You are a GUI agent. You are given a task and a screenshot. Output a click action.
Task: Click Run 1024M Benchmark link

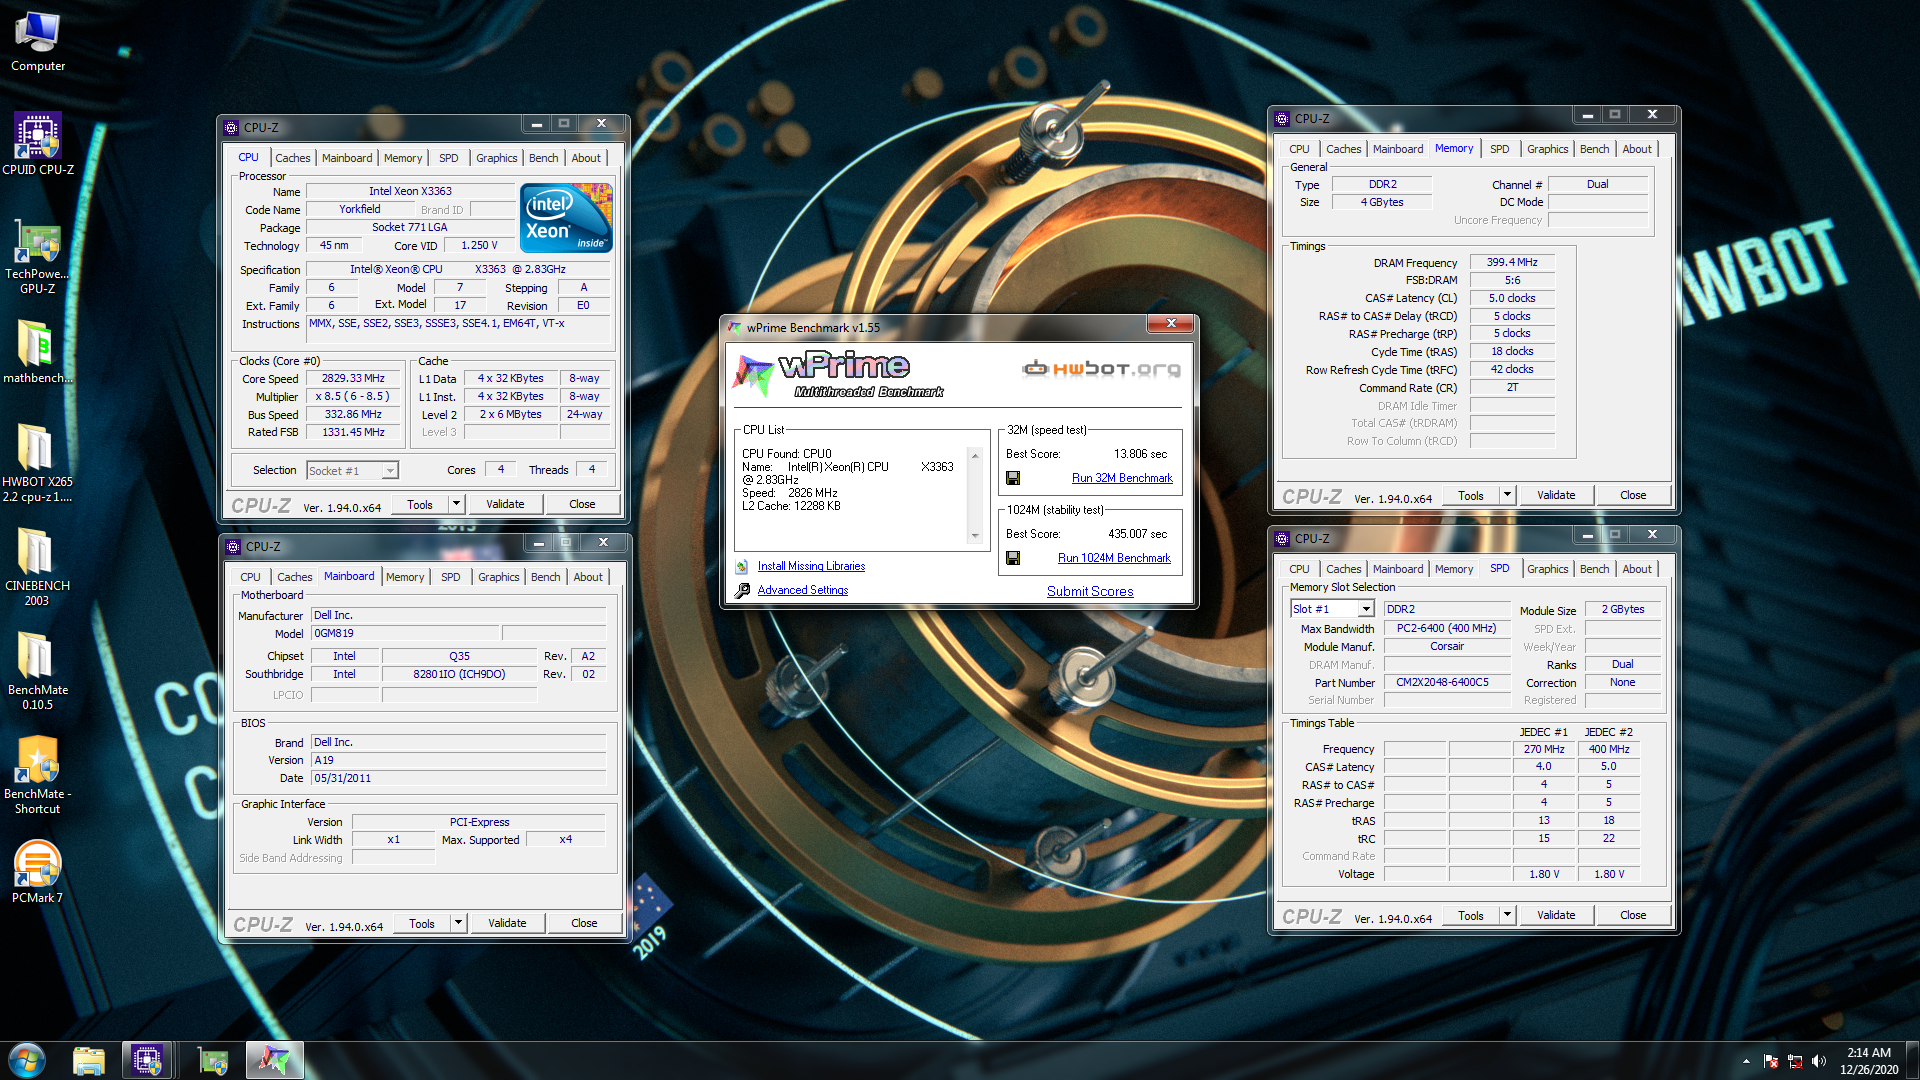tap(1114, 558)
